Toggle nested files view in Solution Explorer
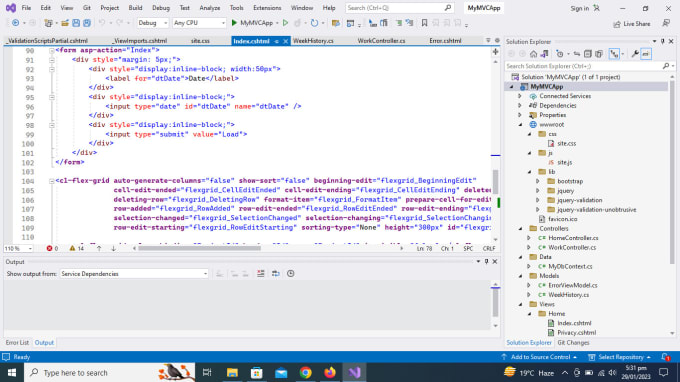Screen dimensions: 680x382 [x=614, y=54]
